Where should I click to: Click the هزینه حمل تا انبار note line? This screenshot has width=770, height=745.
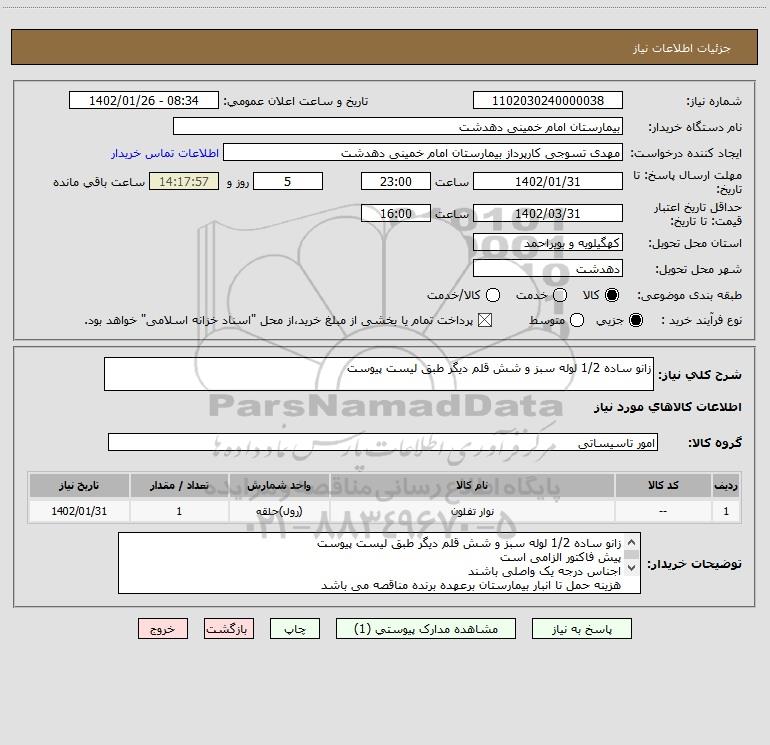(471, 585)
